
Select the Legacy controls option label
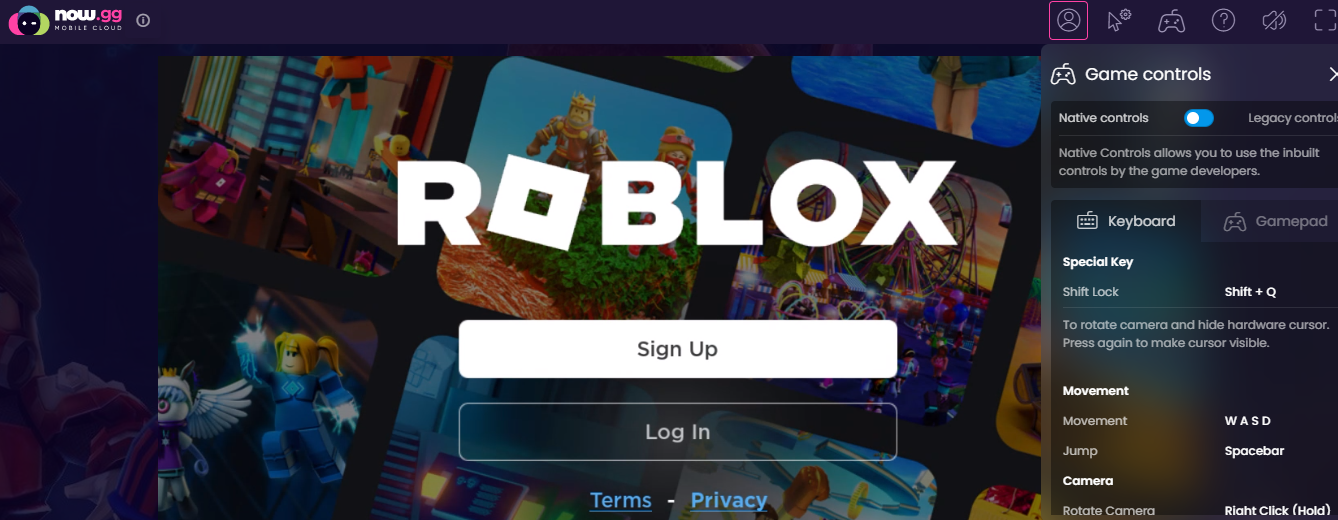click(1292, 118)
